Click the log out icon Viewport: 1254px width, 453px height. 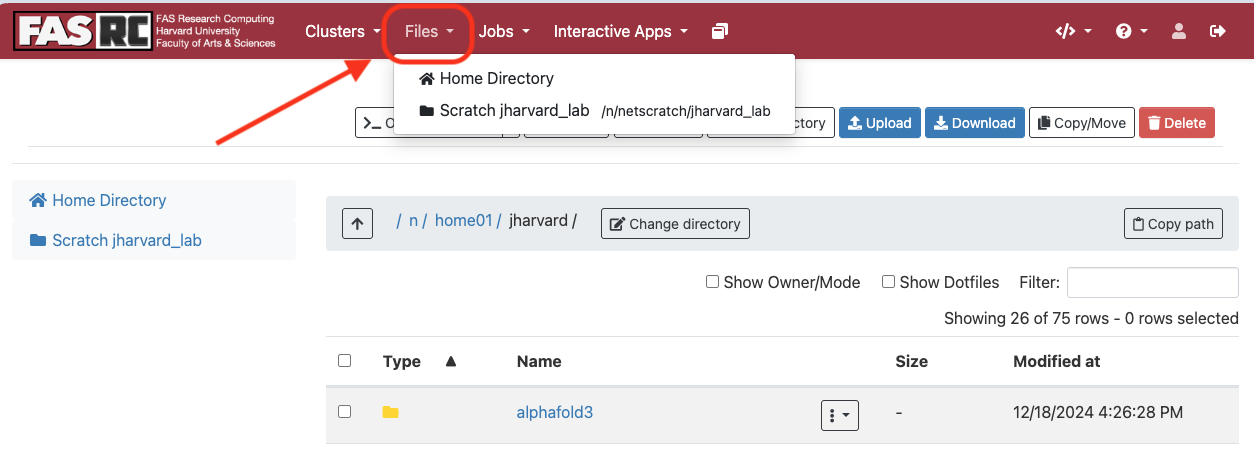[1217, 32]
